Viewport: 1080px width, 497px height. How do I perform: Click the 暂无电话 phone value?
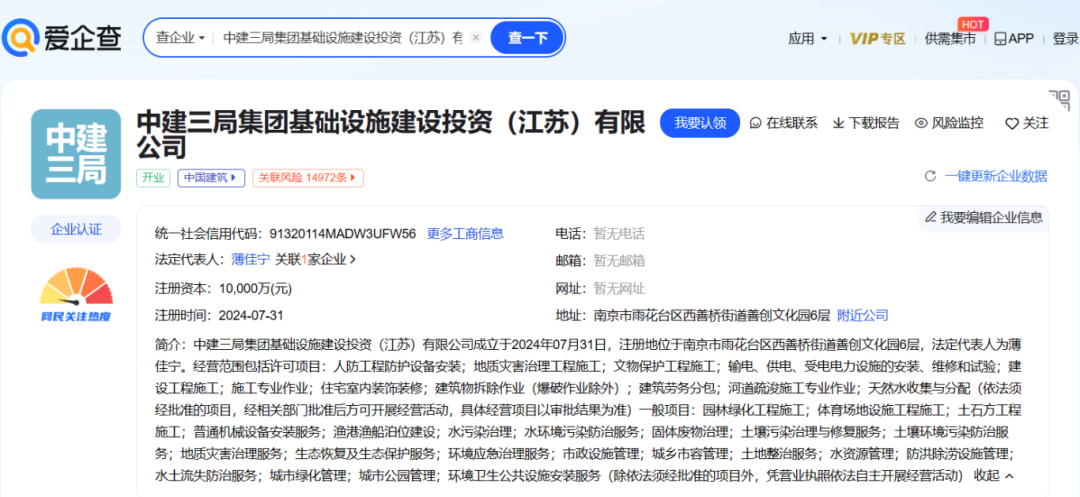click(619, 233)
